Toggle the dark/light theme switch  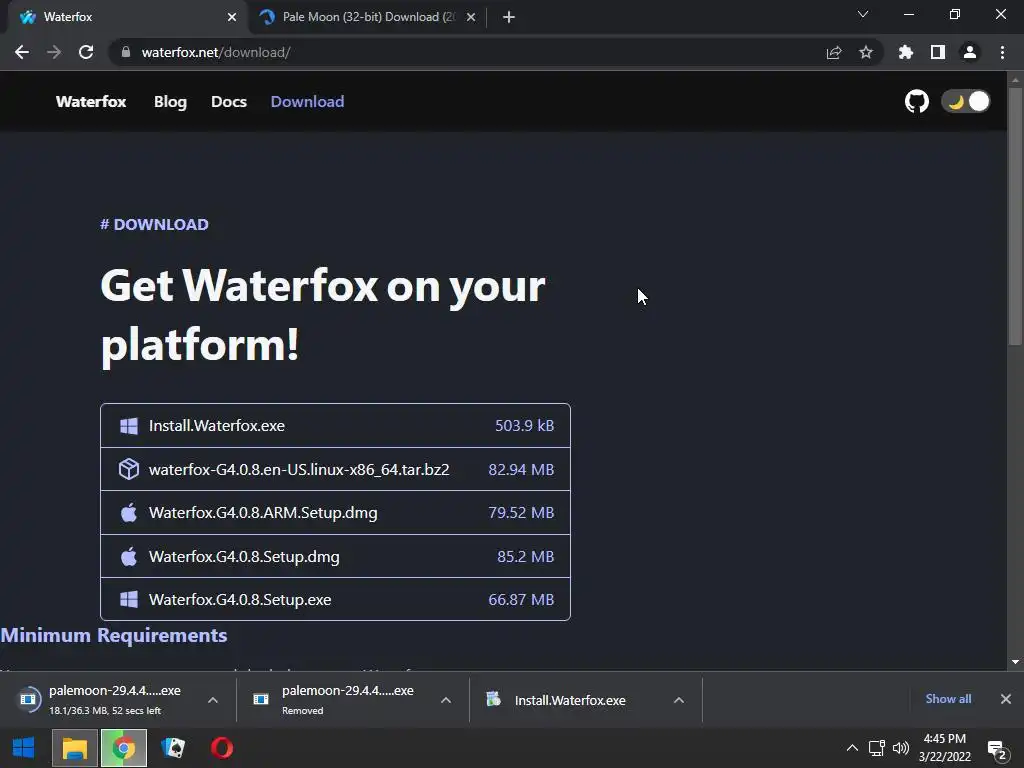[966, 101]
